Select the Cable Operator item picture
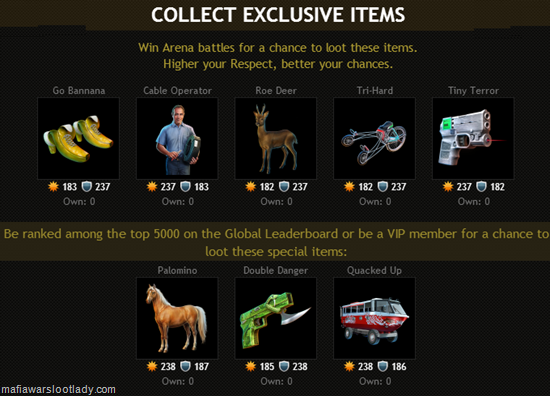The height and width of the screenshot is (396, 550). (177, 138)
